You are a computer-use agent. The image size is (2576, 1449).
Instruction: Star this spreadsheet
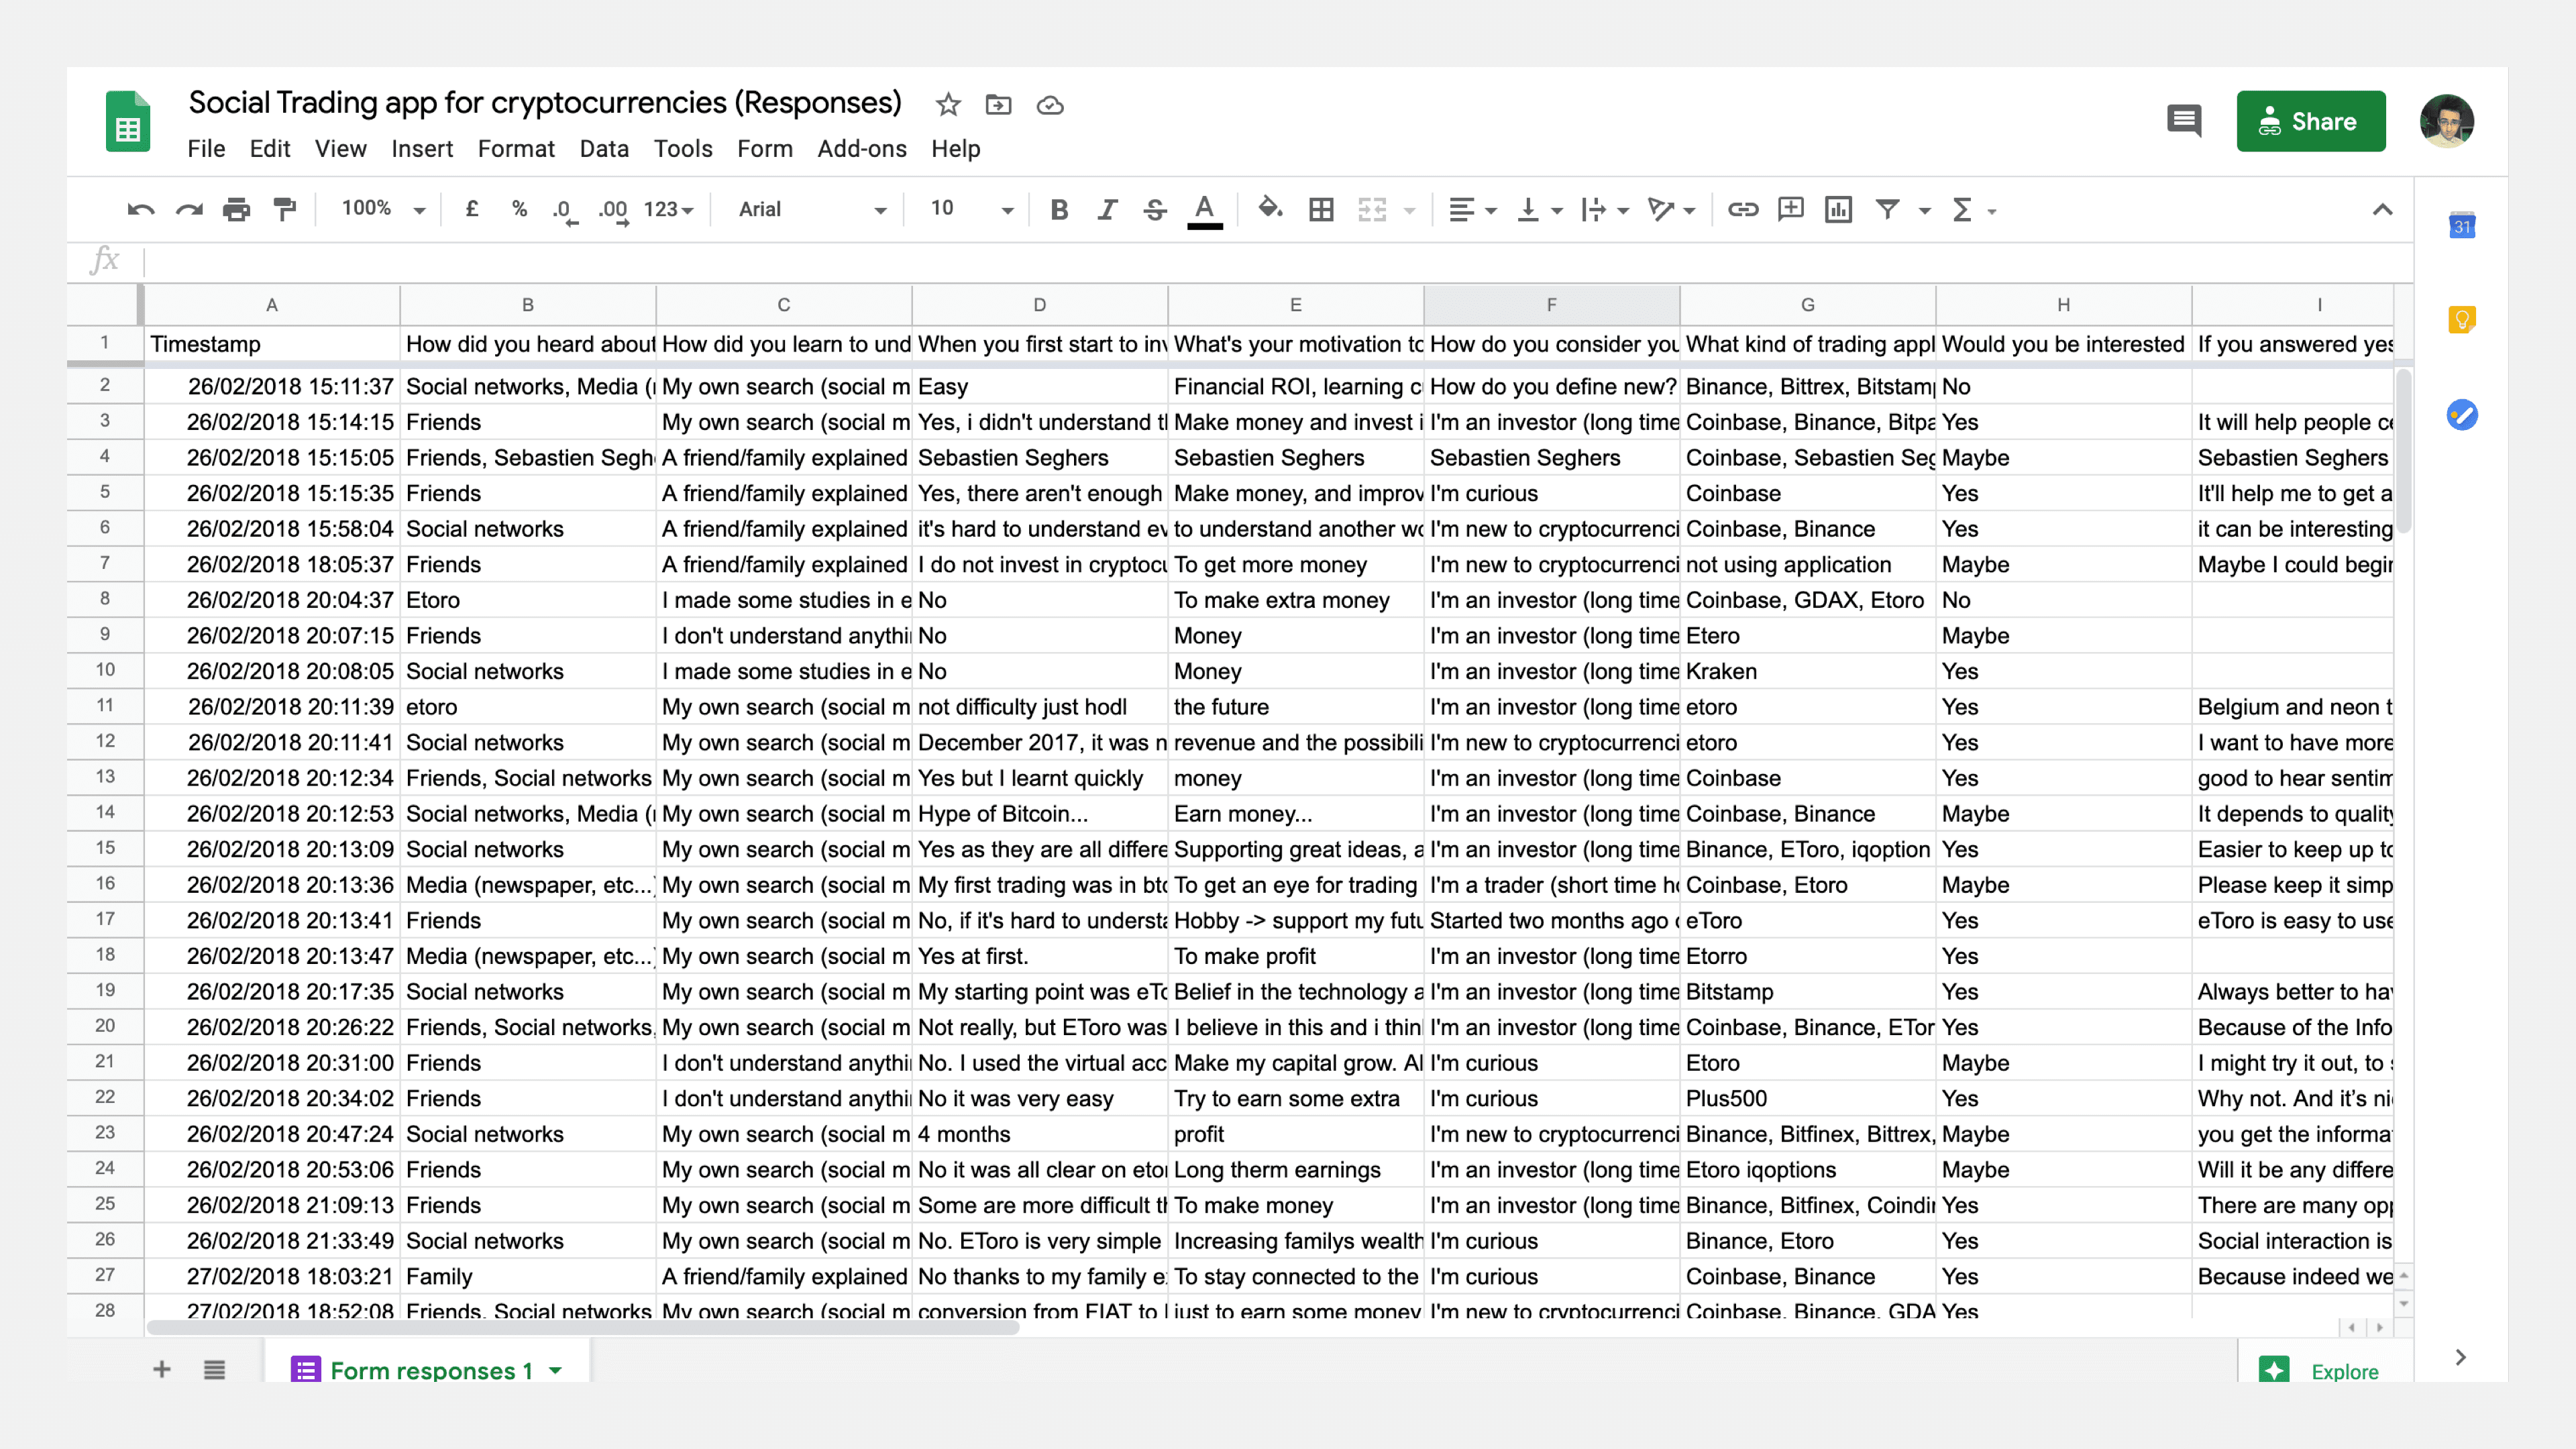pos(947,105)
